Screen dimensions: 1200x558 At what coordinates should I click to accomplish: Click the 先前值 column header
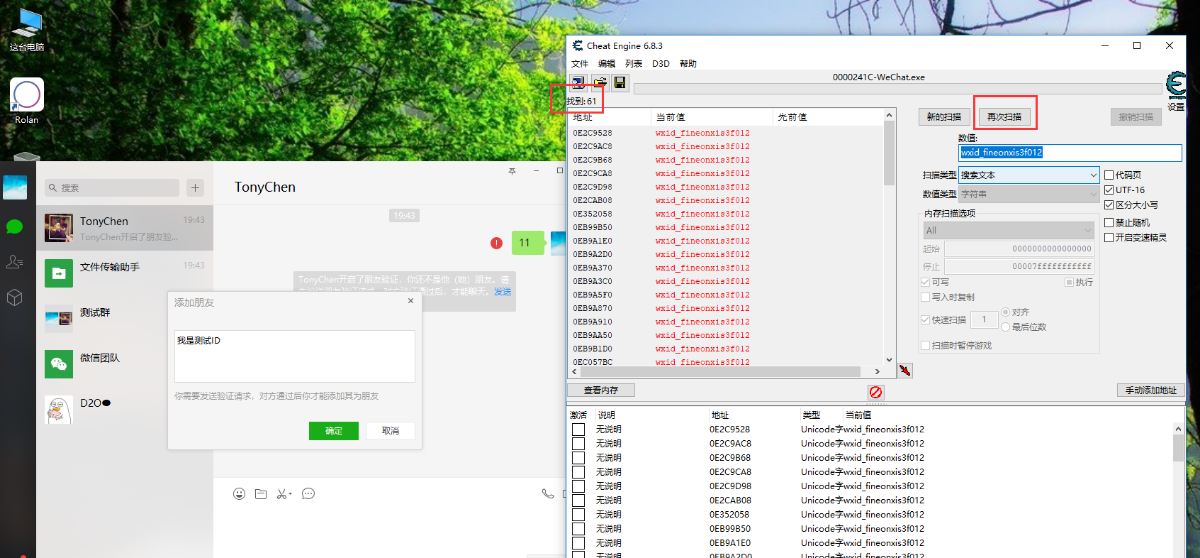pos(830,117)
